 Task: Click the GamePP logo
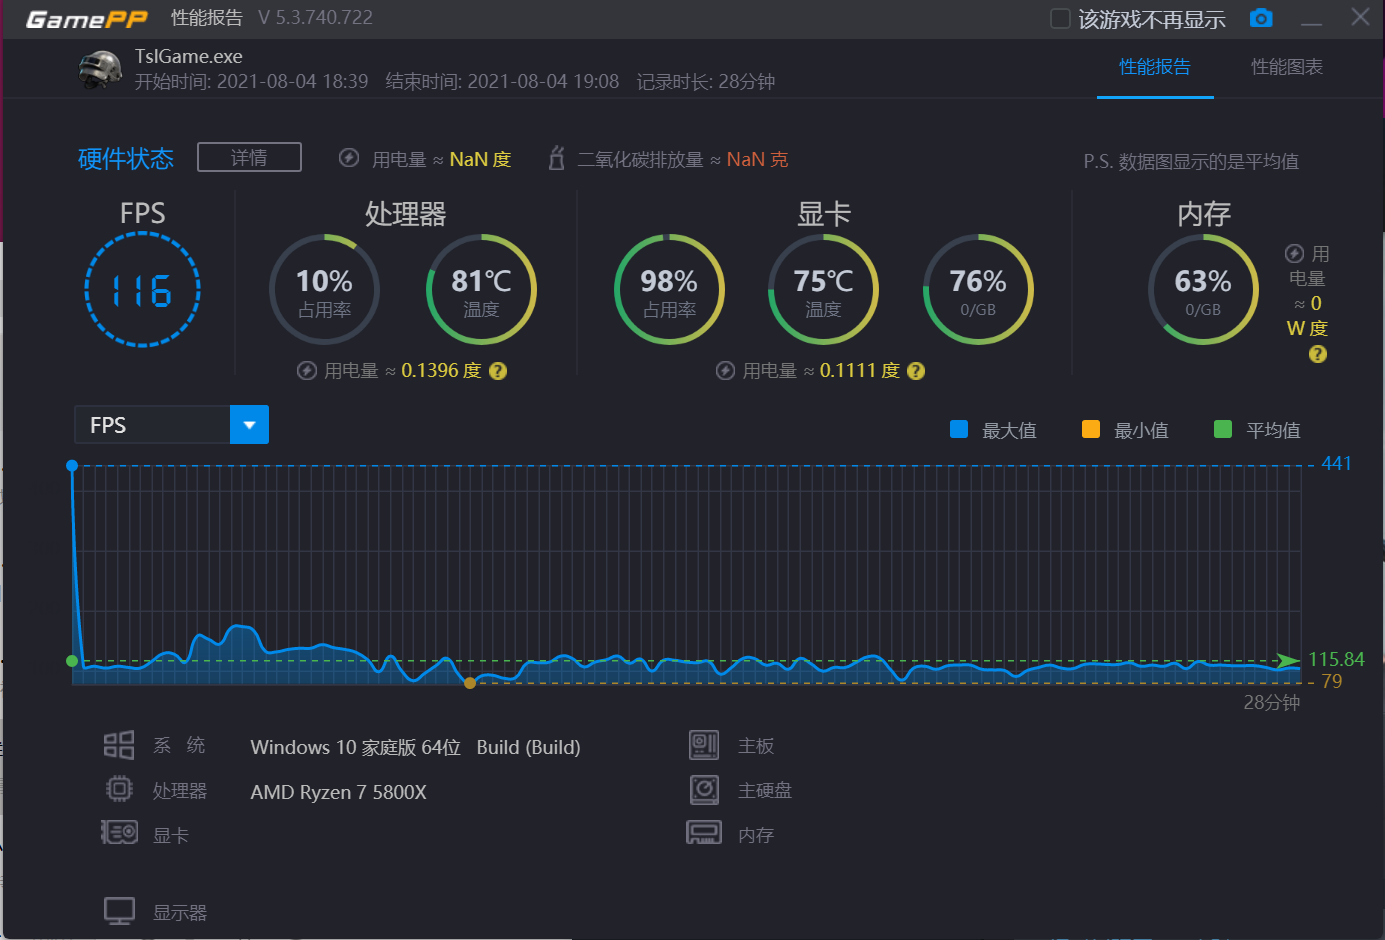[87, 19]
